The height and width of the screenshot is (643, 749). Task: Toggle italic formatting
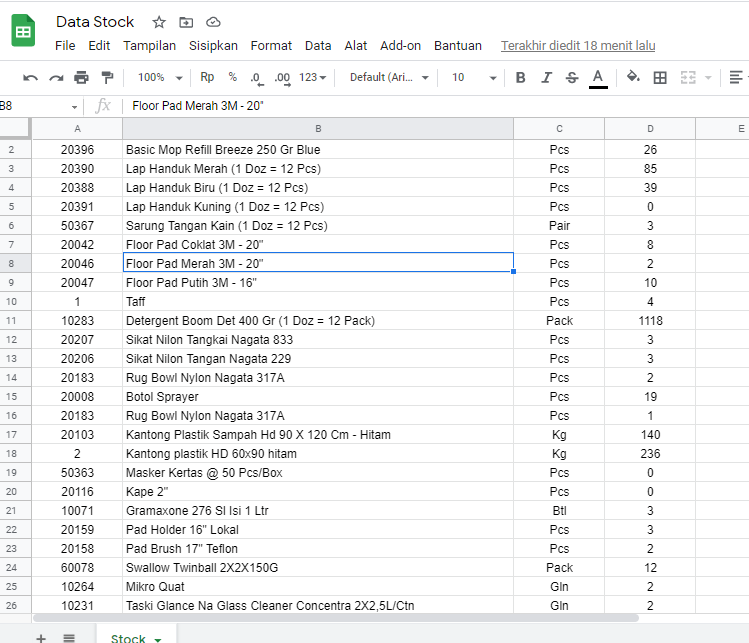click(x=546, y=77)
